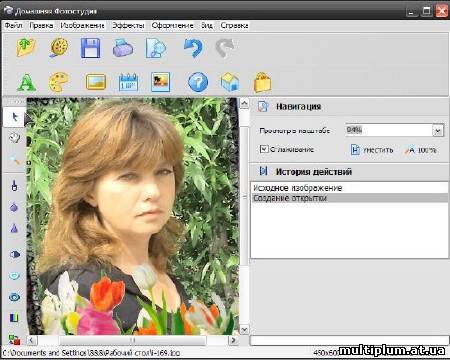Open the palette color tool
The image size is (450, 360).
click(58, 82)
